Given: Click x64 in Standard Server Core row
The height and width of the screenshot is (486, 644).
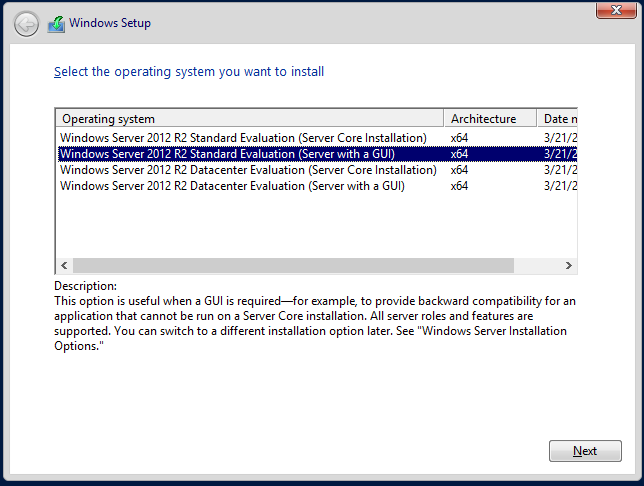Looking at the screenshot, I should [459, 138].
